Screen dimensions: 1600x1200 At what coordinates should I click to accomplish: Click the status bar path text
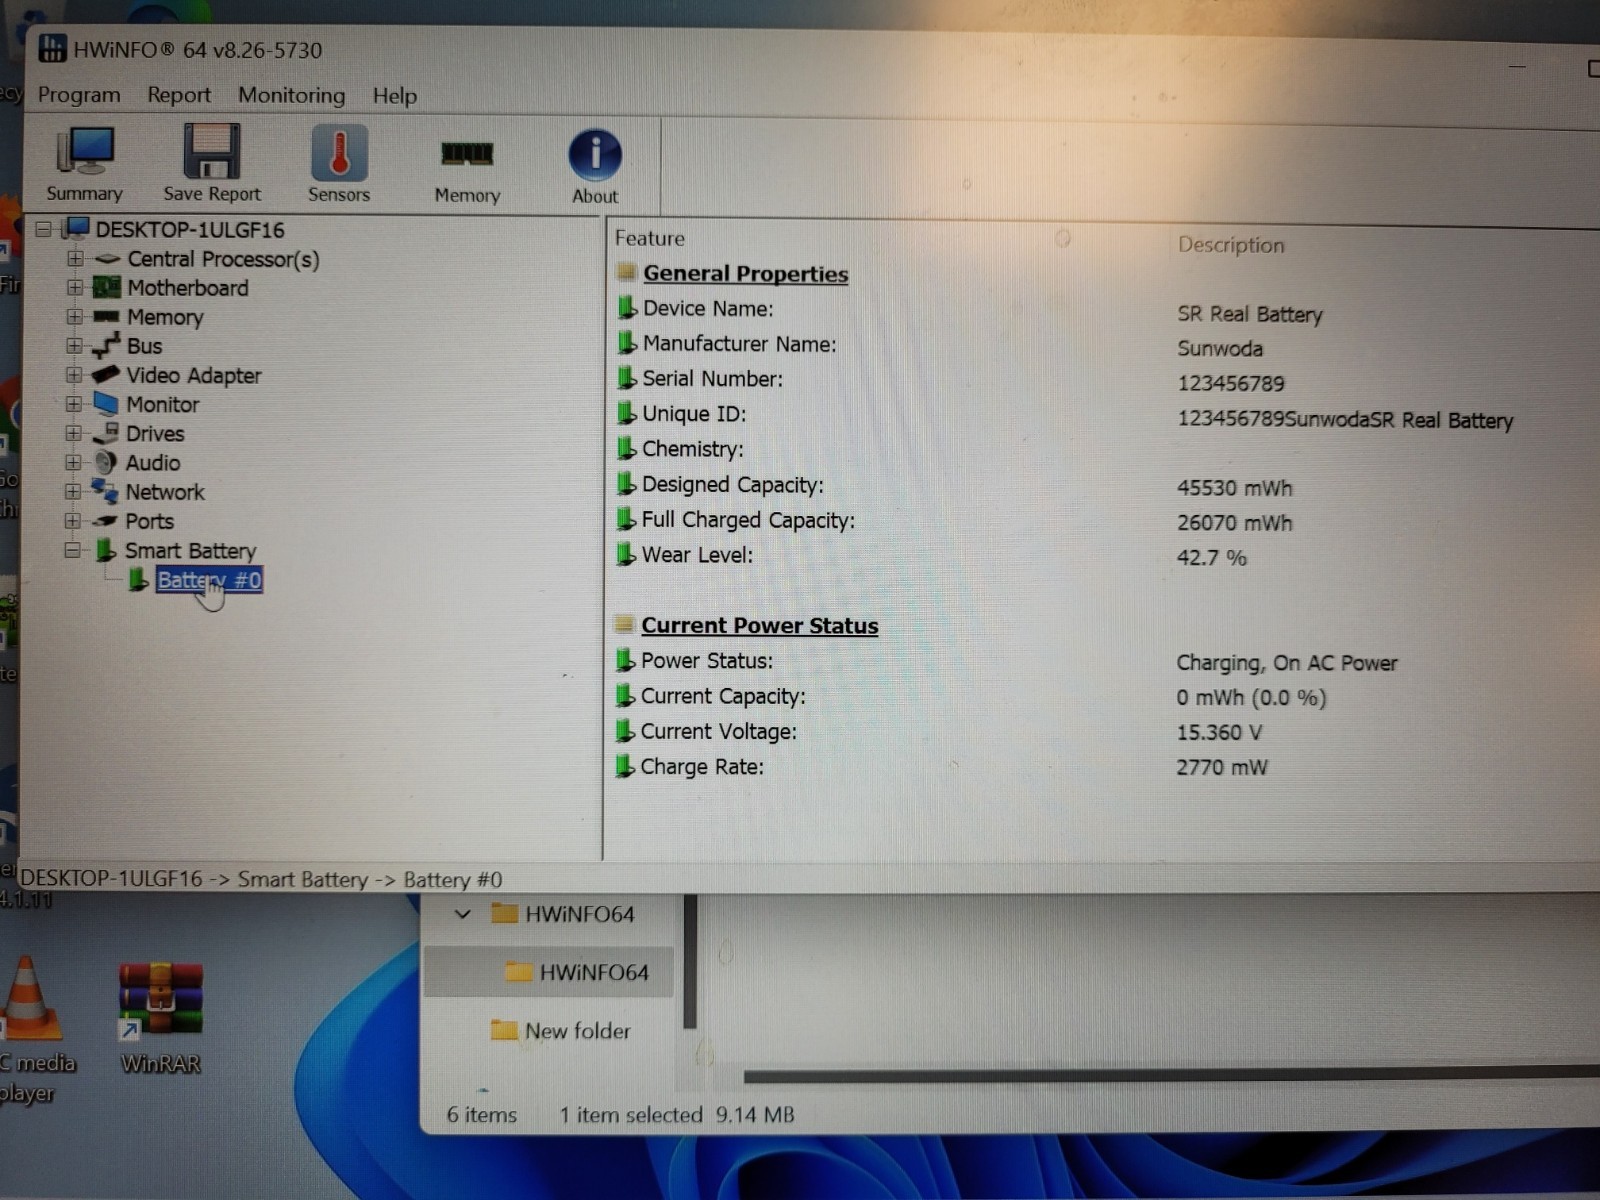tap(260, 880)
